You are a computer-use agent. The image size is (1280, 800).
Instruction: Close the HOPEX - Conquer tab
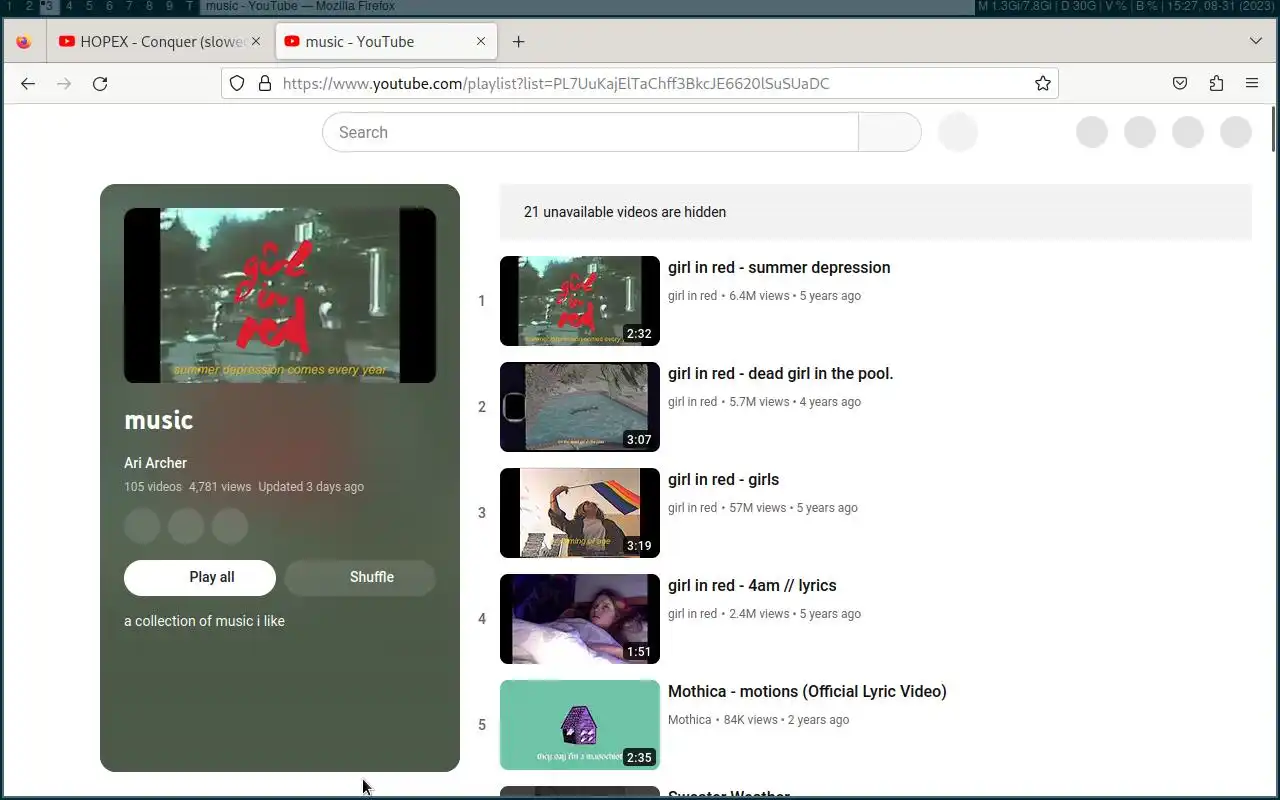256,42
